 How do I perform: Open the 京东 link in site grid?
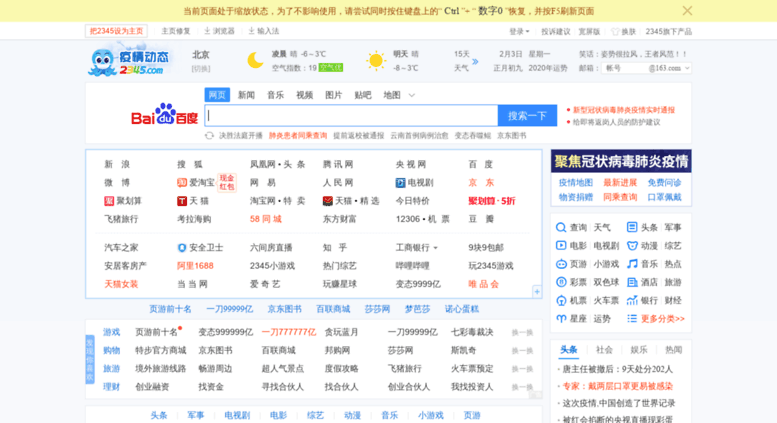[481, 183]
